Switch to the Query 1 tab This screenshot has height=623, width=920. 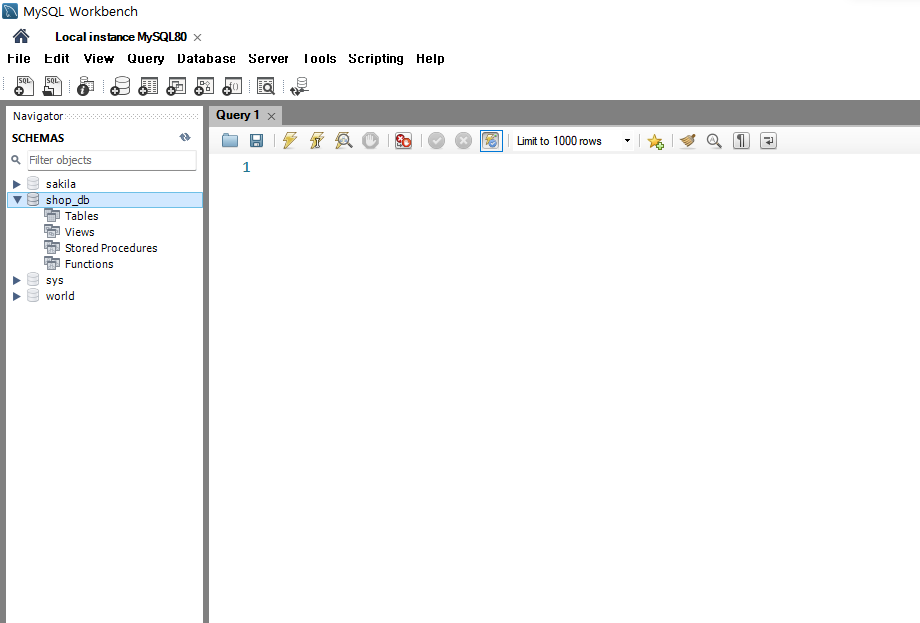point(238,115)
